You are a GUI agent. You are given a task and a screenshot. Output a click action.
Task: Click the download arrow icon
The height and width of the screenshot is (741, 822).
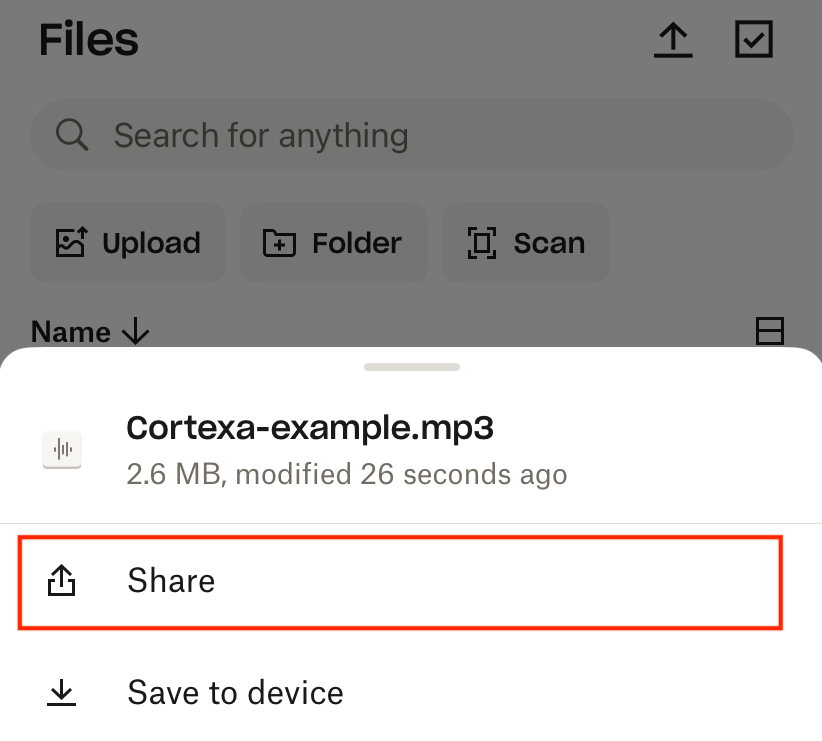click(x=62, y=693)
